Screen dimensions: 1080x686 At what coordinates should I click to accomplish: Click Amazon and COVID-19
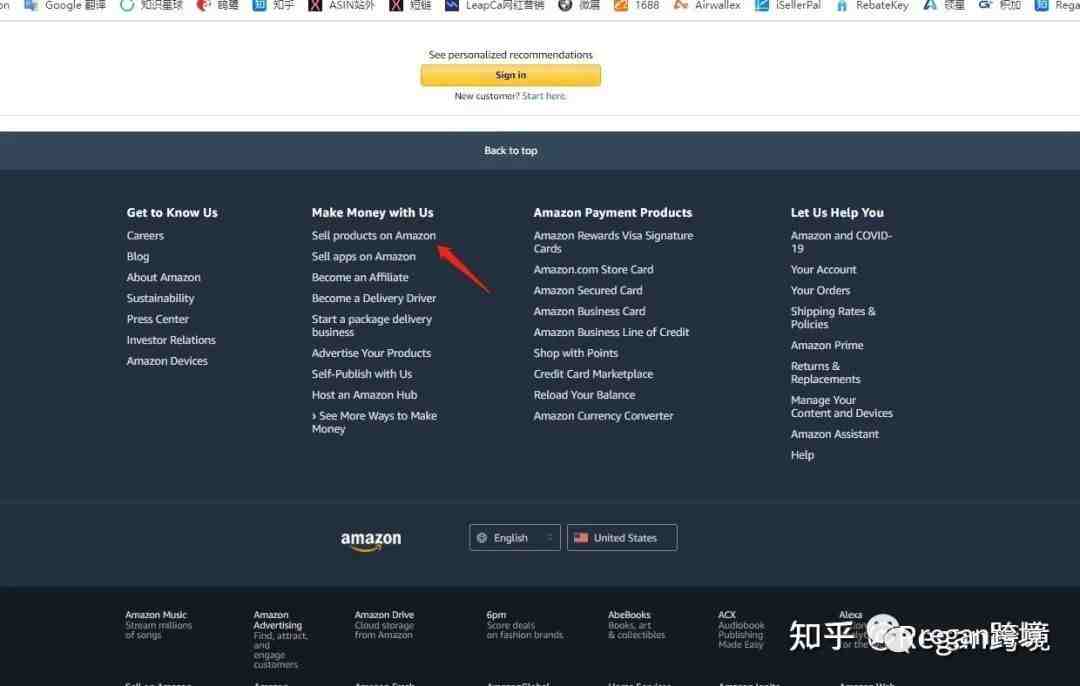841,242
